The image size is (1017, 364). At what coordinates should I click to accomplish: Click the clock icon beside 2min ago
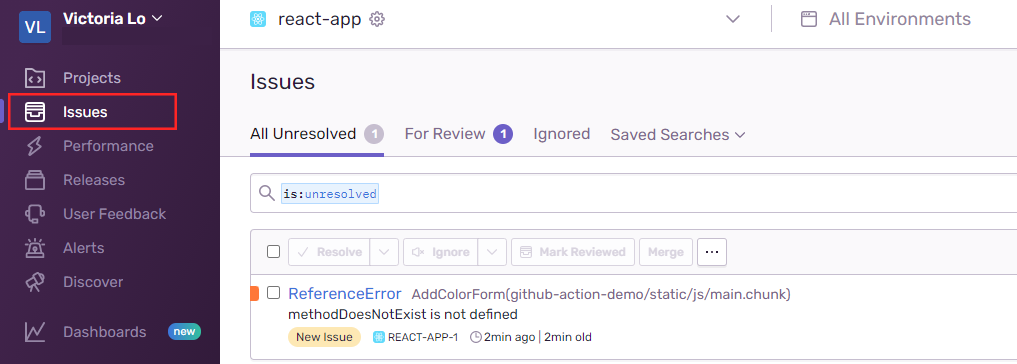[475, 337]
